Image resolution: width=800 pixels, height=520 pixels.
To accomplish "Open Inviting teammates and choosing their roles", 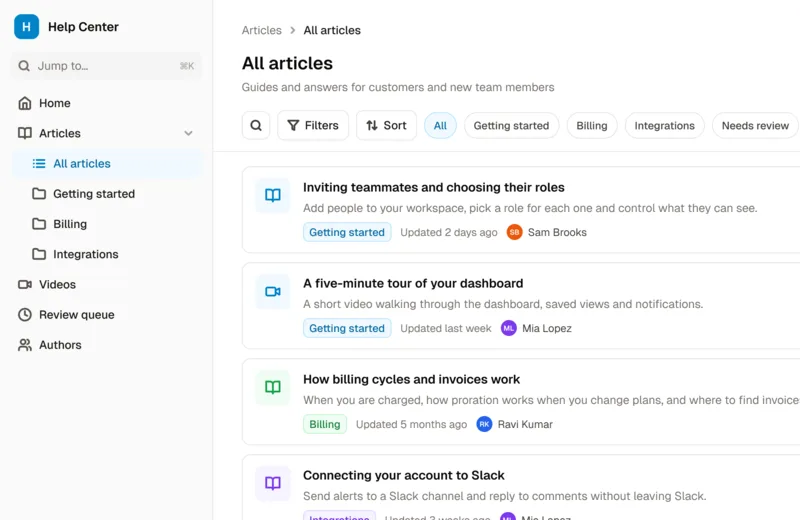I will [434, 187].
